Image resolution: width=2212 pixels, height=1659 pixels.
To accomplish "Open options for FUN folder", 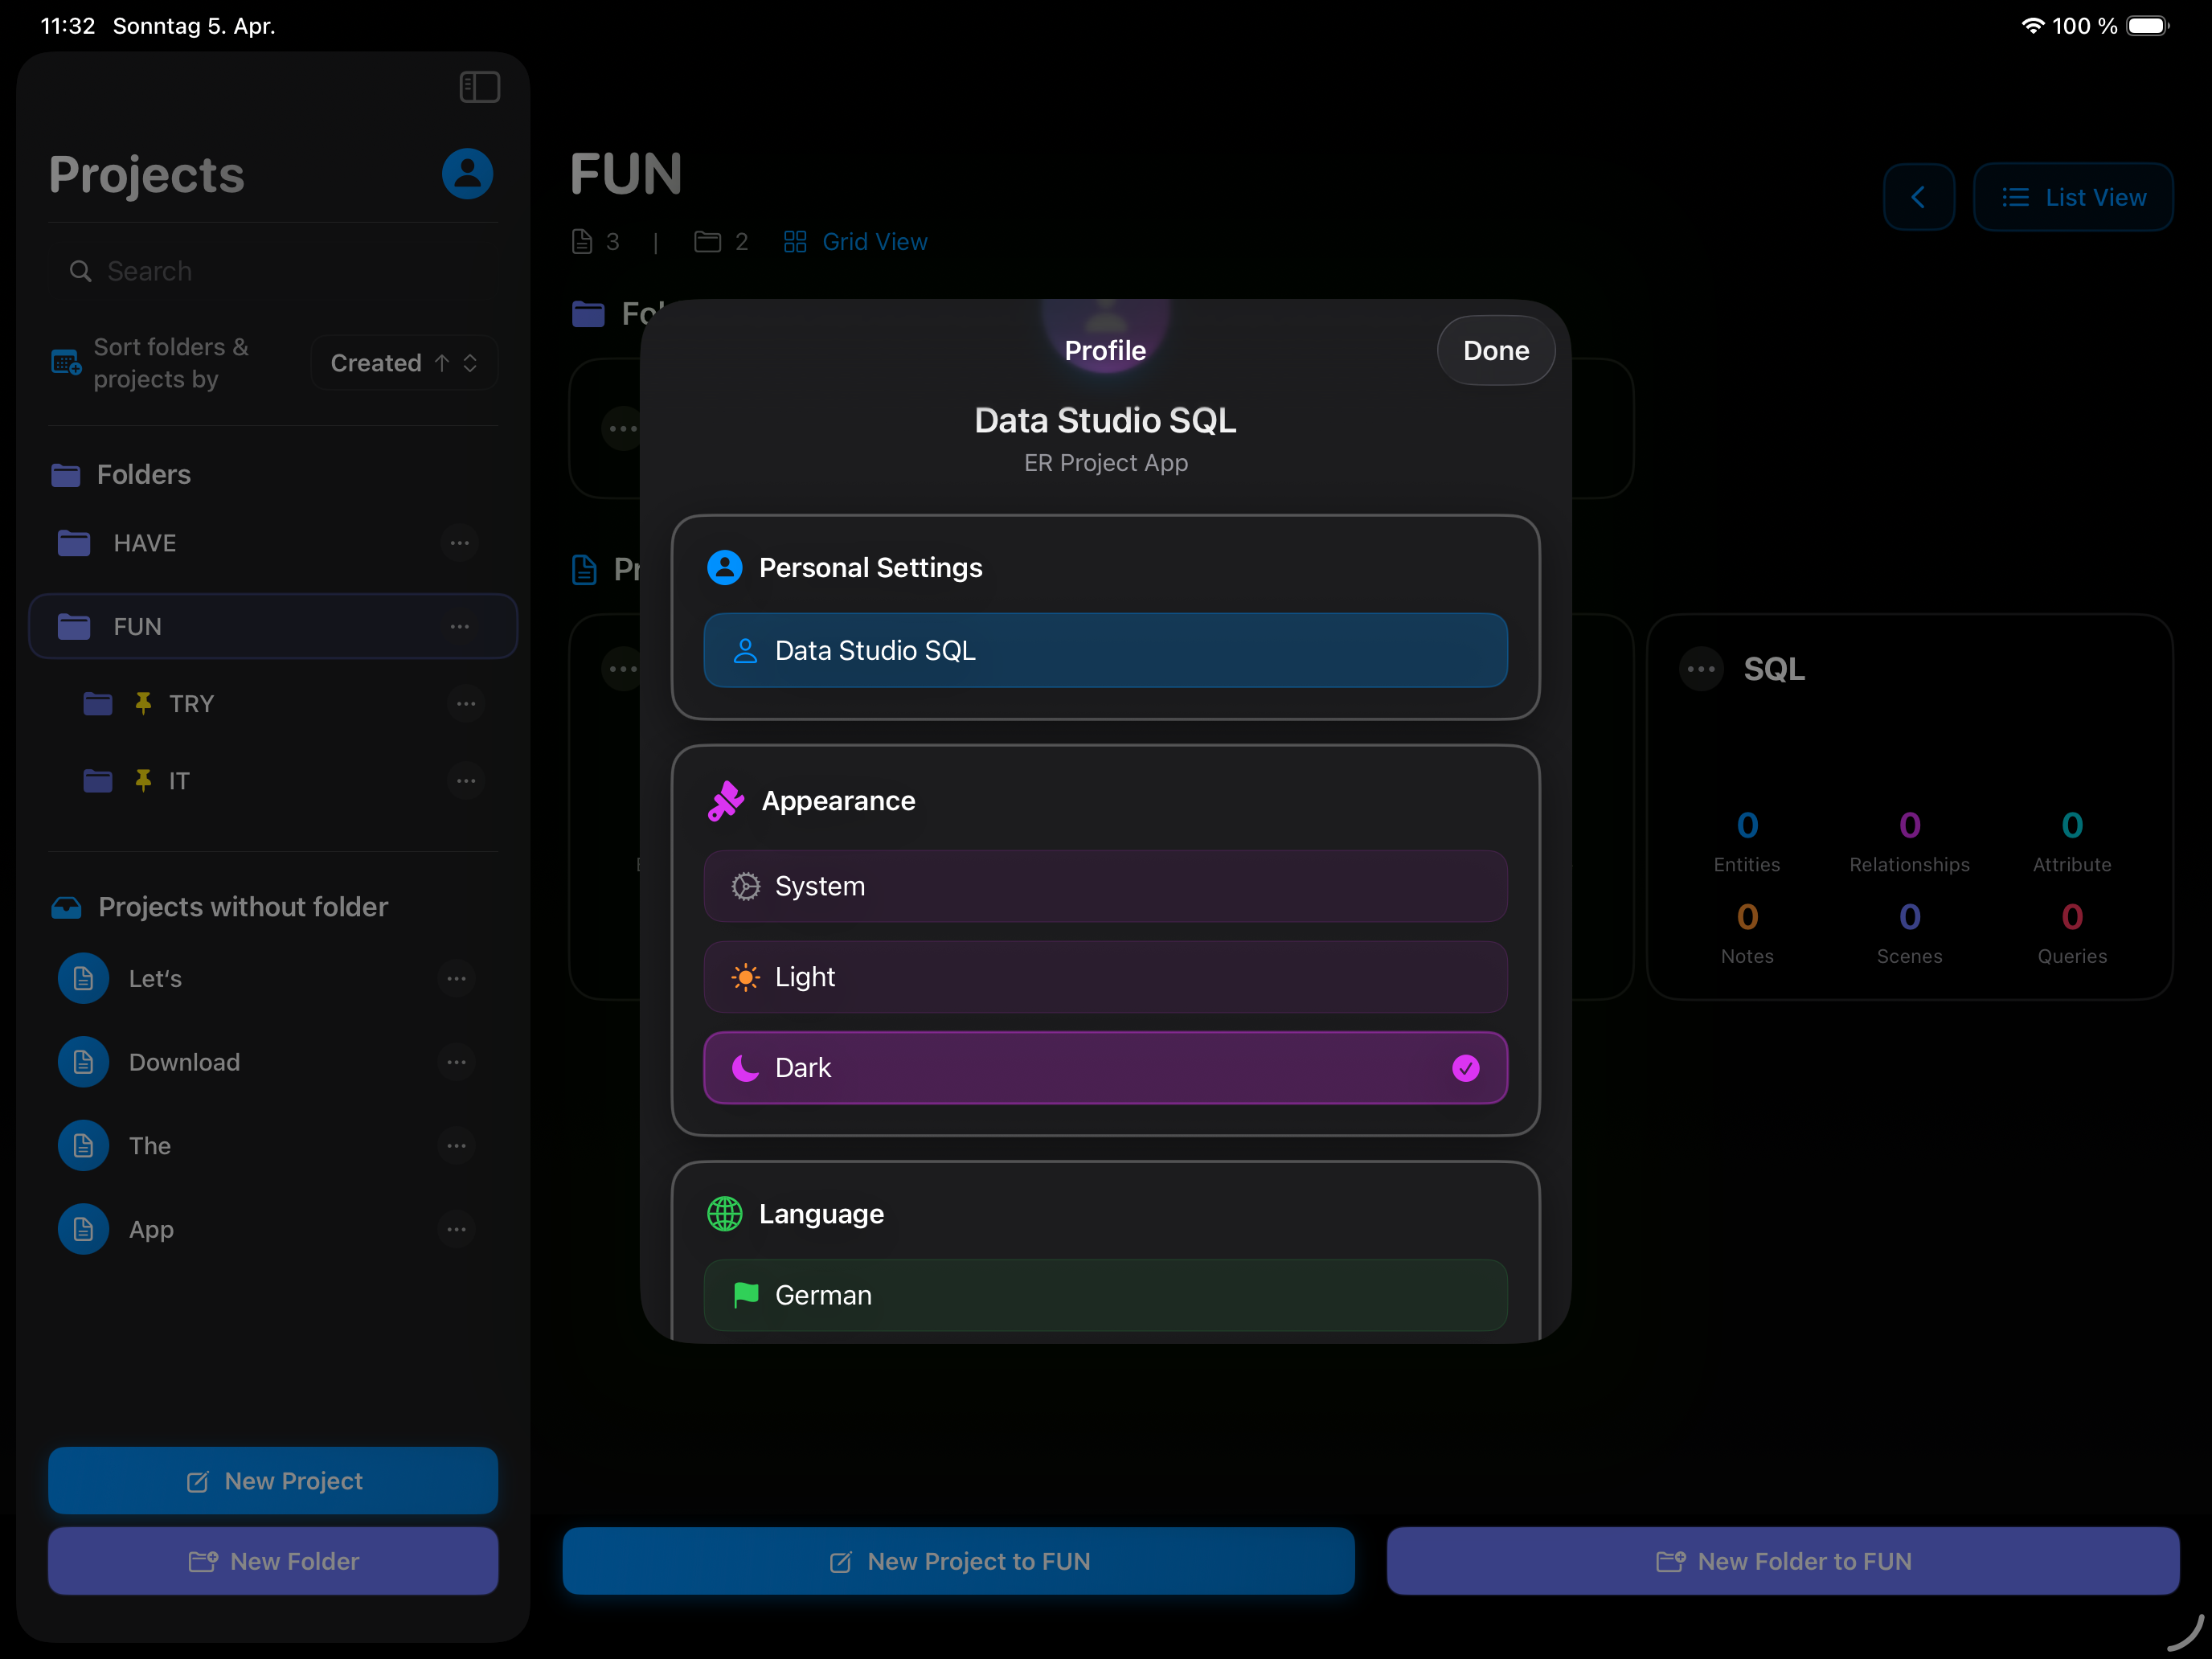I will (459, 627).
